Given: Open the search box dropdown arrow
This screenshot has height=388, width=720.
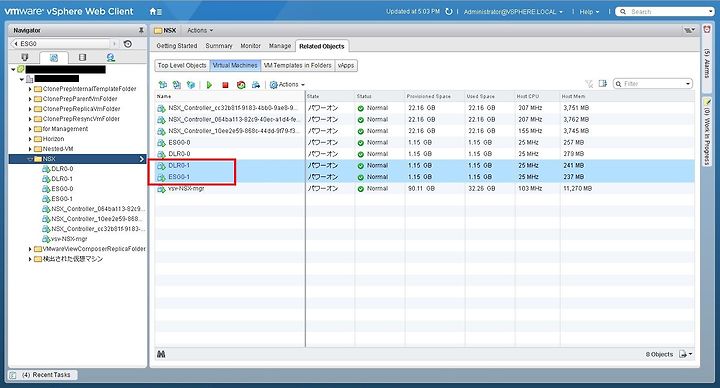Looking at the screenshot, I should pyautogui.click(x=711, y=11).
